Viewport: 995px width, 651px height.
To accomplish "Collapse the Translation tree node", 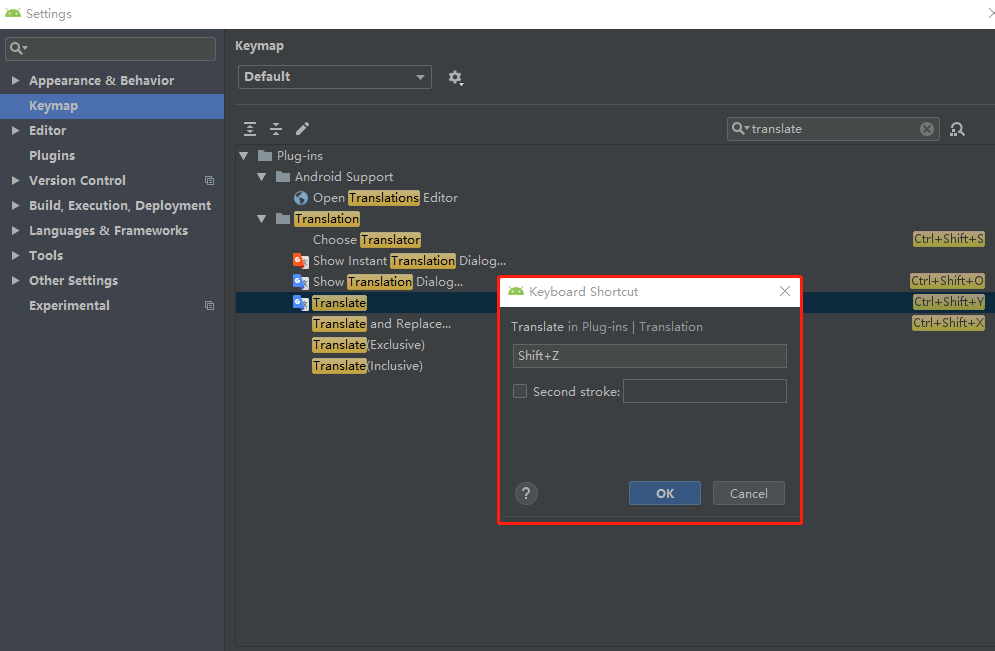I will point(261,219).
